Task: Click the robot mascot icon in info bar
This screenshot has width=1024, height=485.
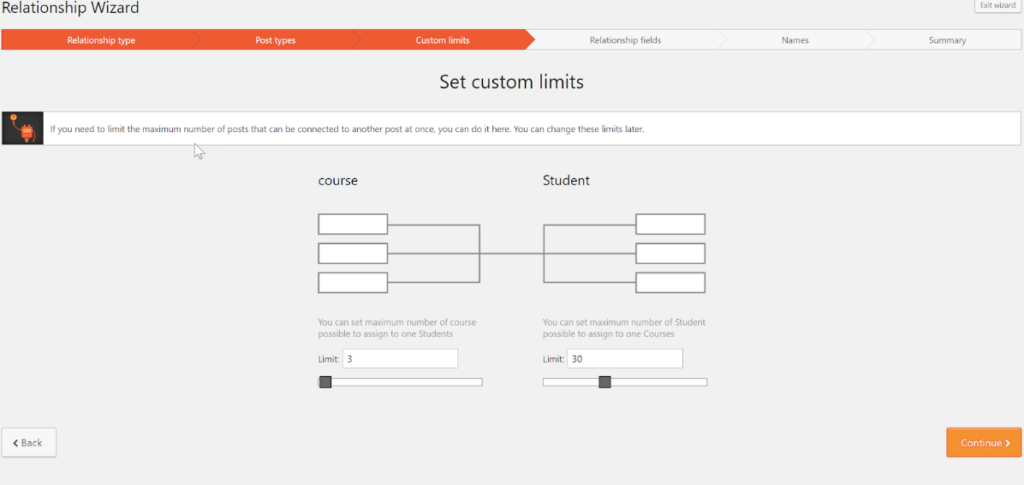Action: click(x=22, y=128)
